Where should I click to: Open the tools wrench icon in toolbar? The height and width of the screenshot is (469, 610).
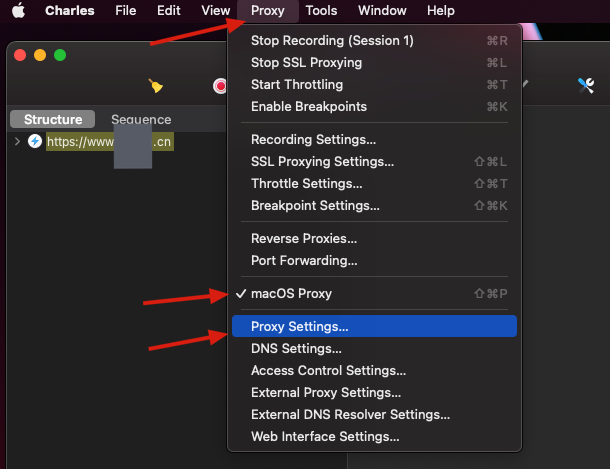click(x=585, y=86)
